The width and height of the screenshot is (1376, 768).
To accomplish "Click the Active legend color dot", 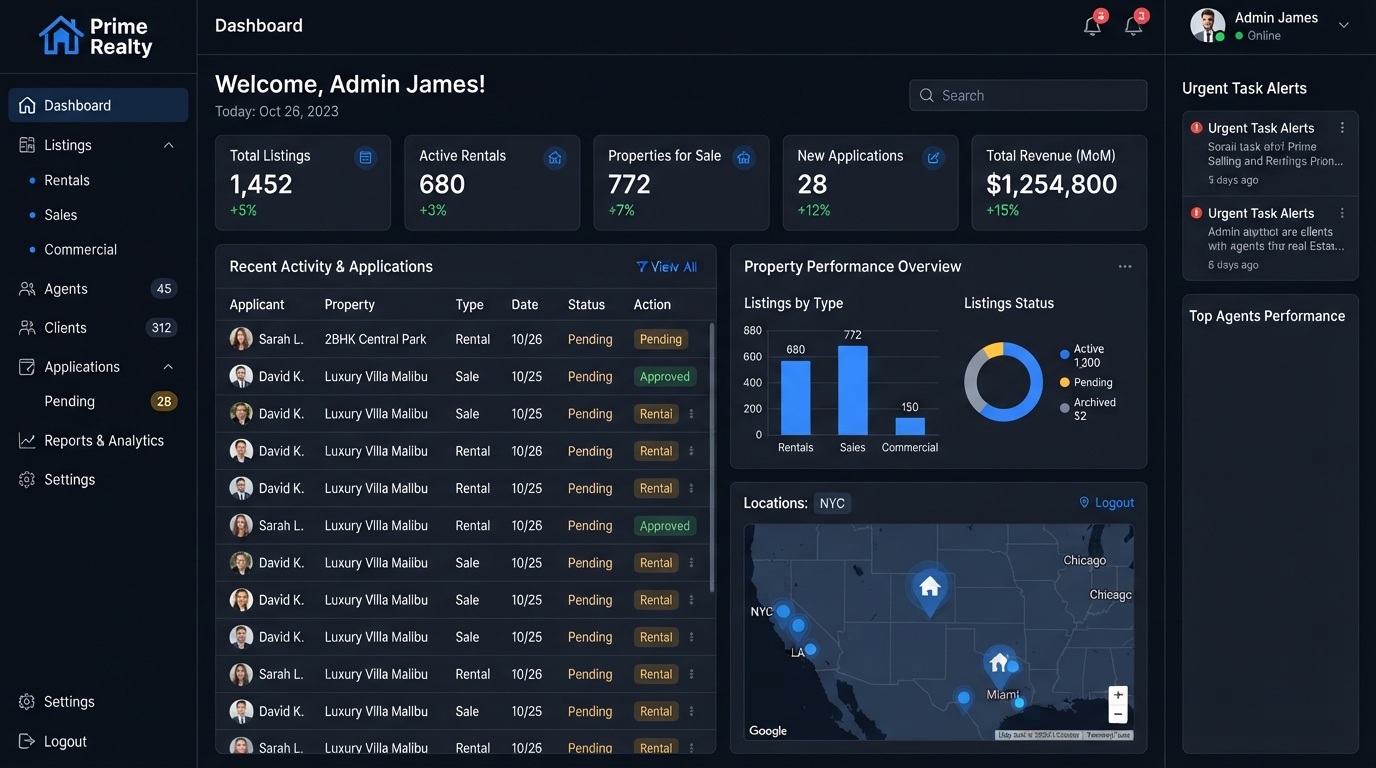I will 1065,355.
